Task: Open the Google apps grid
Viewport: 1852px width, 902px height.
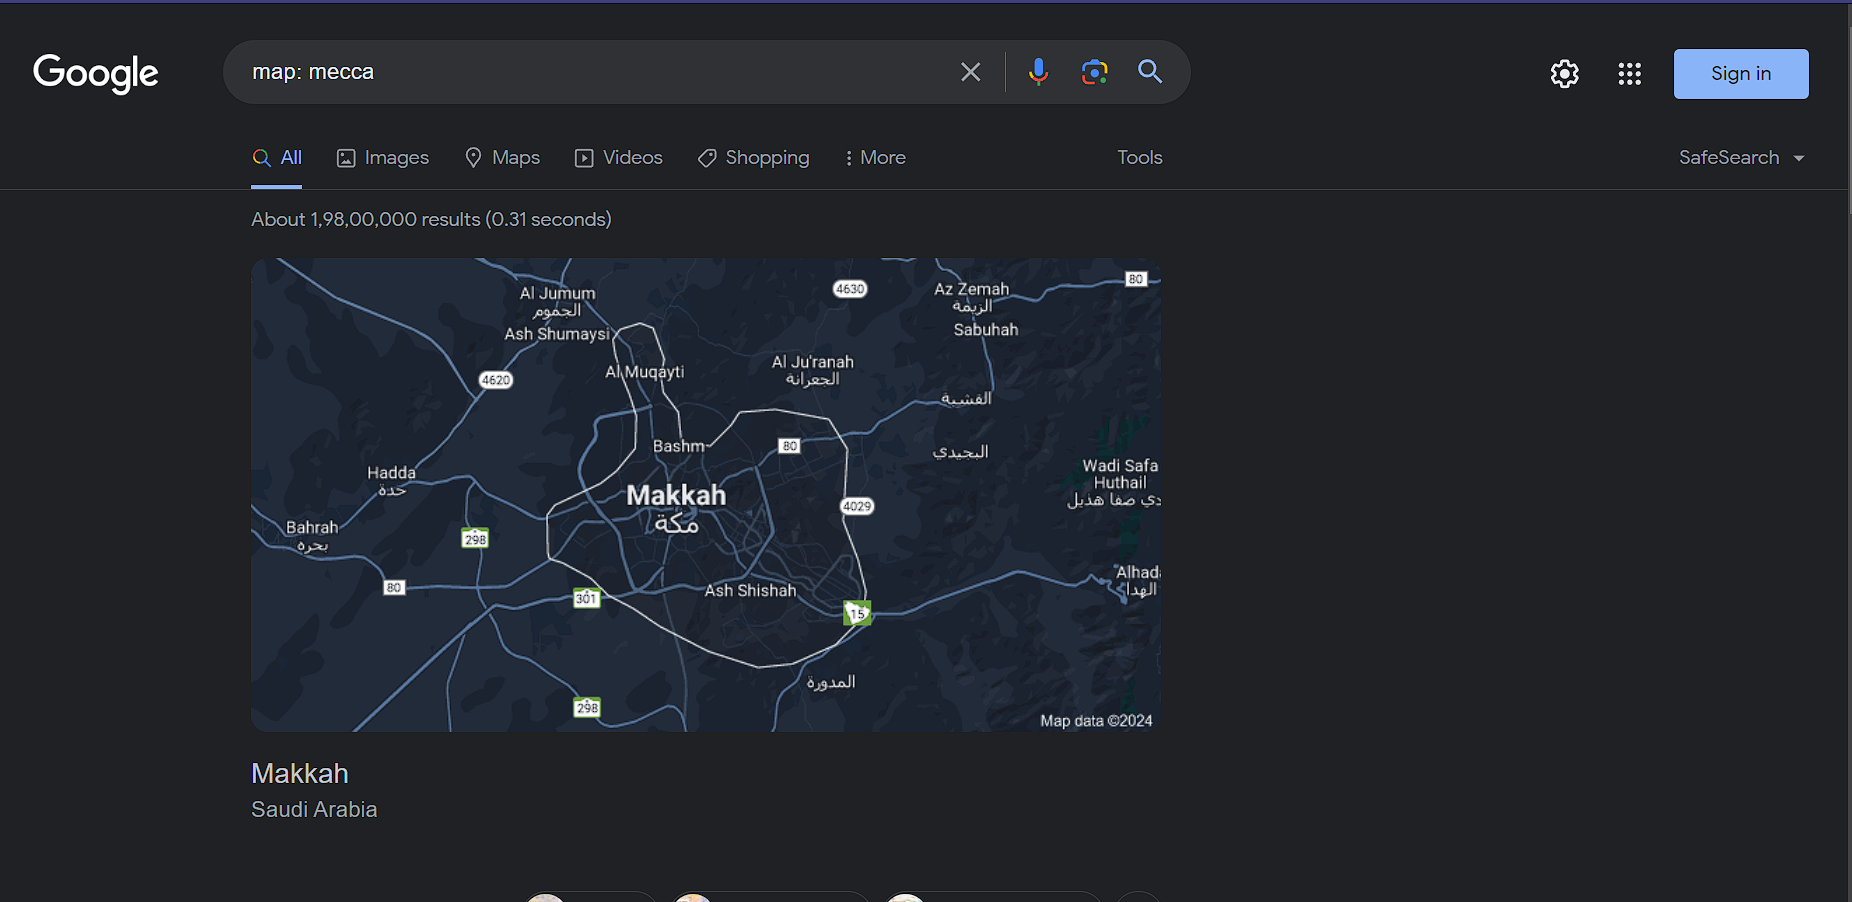Action: pos(1629,74)
